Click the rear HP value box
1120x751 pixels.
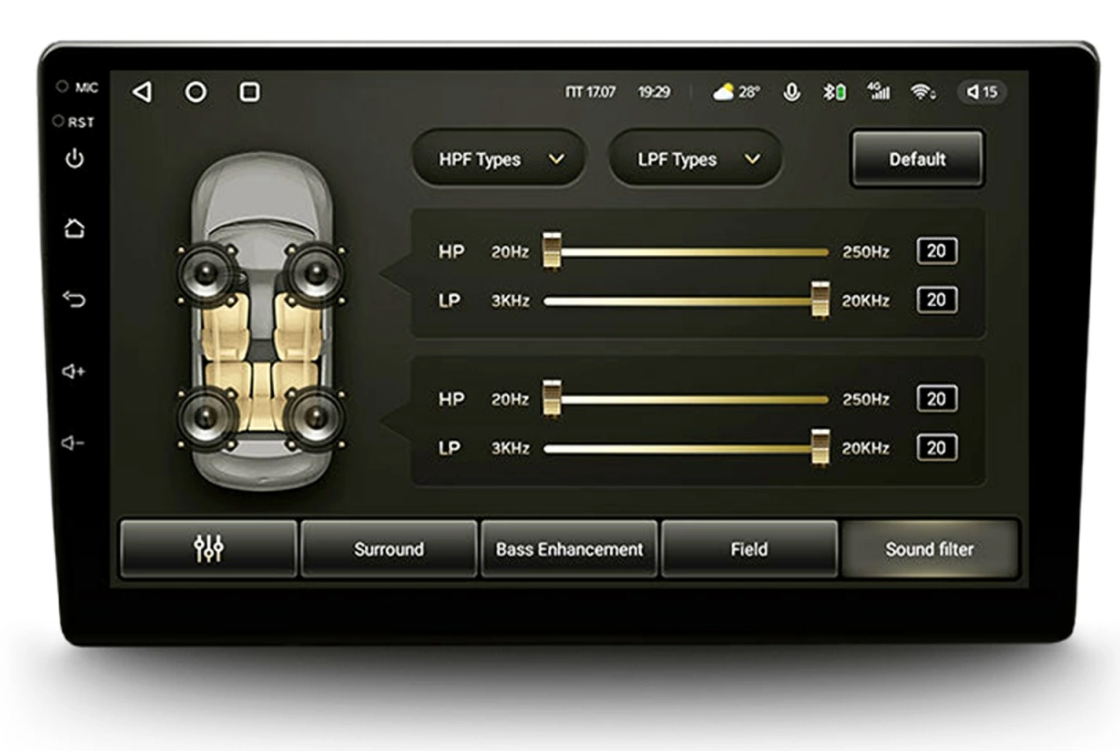936,399
